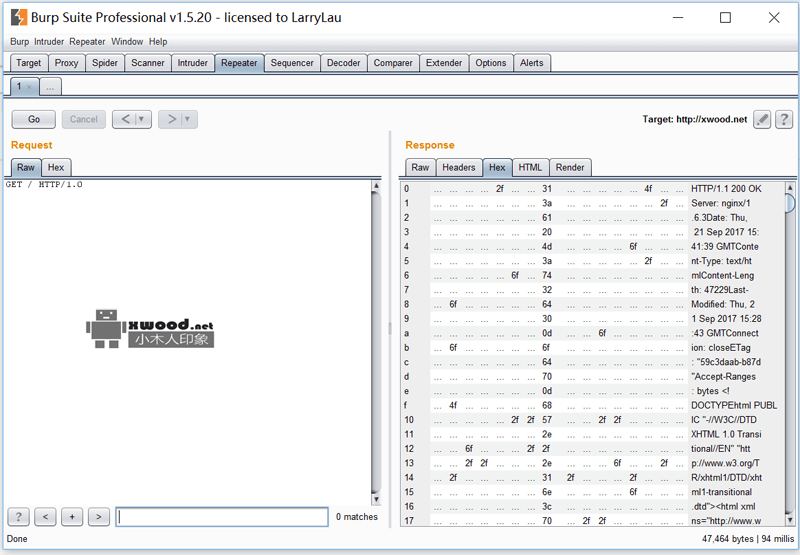Open the Burp menu
Image resolution: width=800 pixels, height=555 pixels.
pyautogui.click(x=19, y=42)
